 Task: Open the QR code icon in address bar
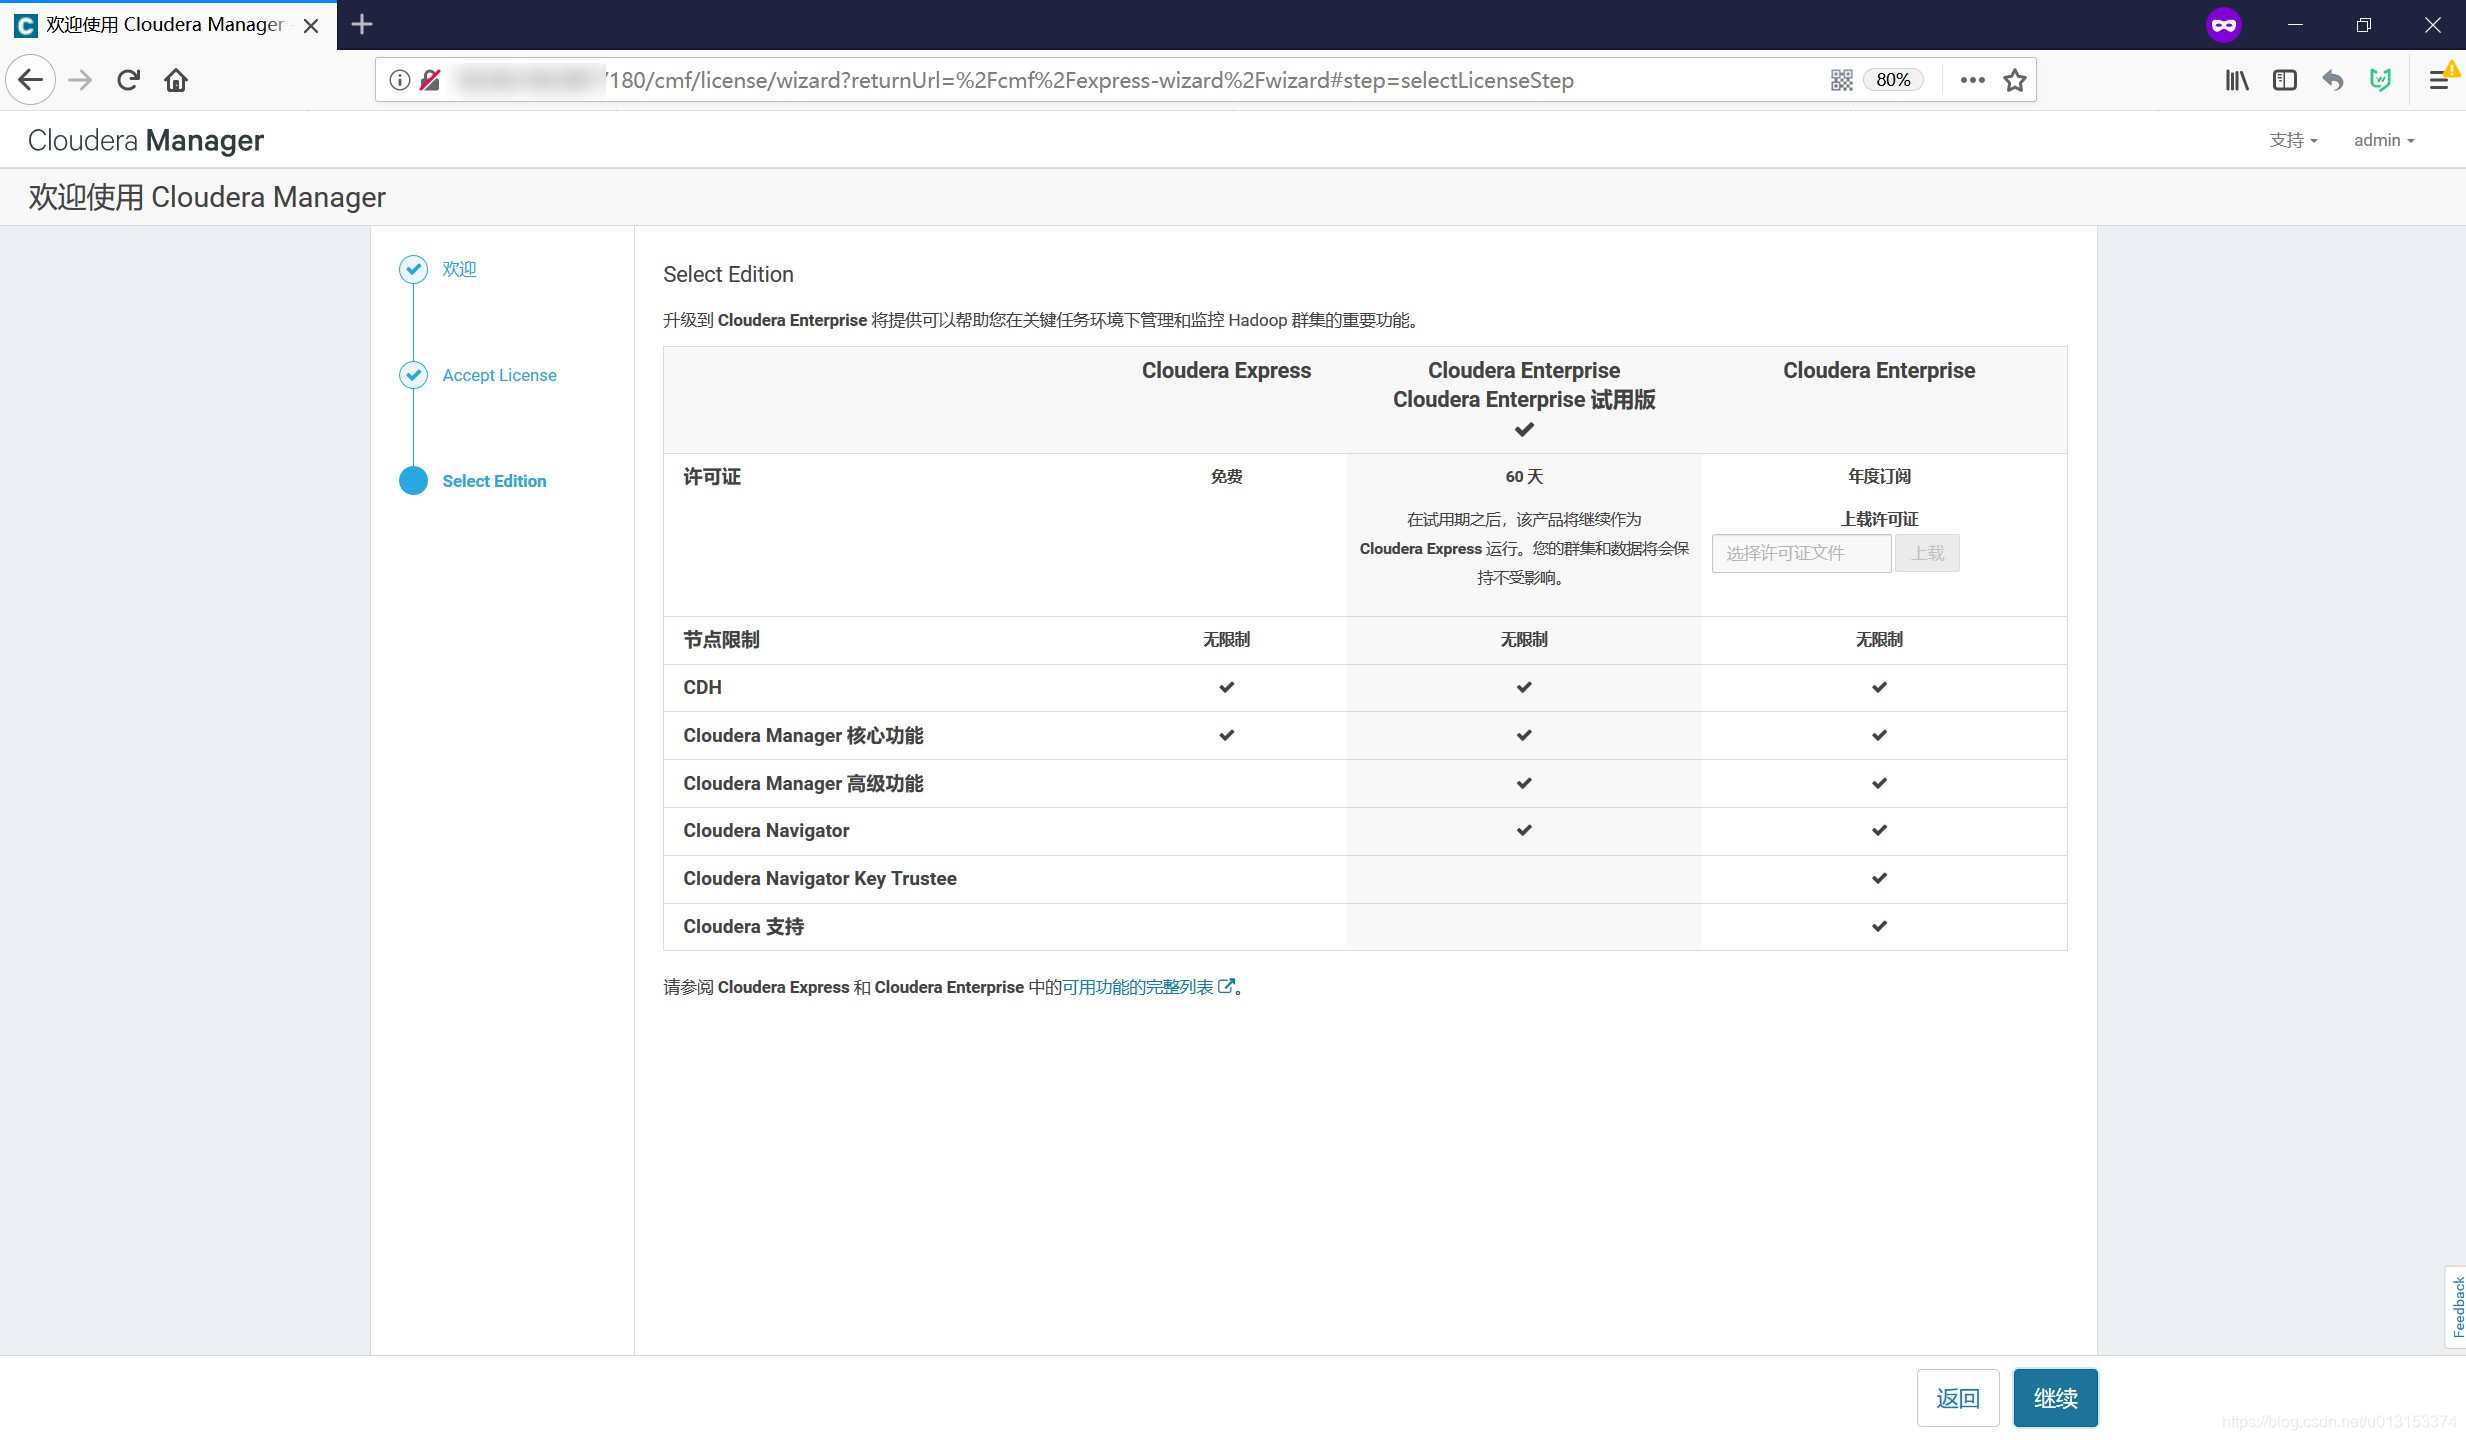coord(1841,80)
